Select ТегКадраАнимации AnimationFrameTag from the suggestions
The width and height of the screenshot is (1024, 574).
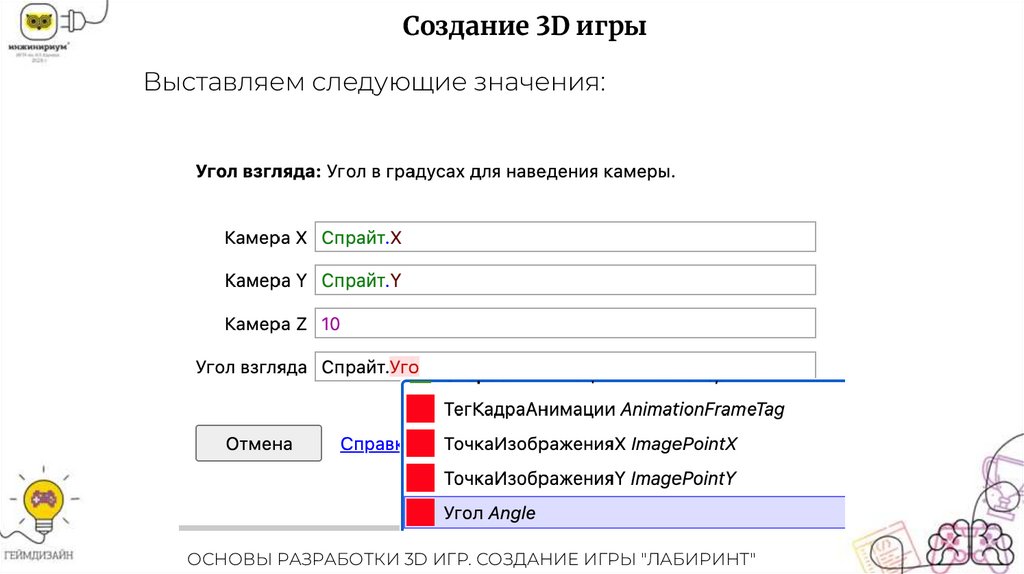click(x=614, y=409)
